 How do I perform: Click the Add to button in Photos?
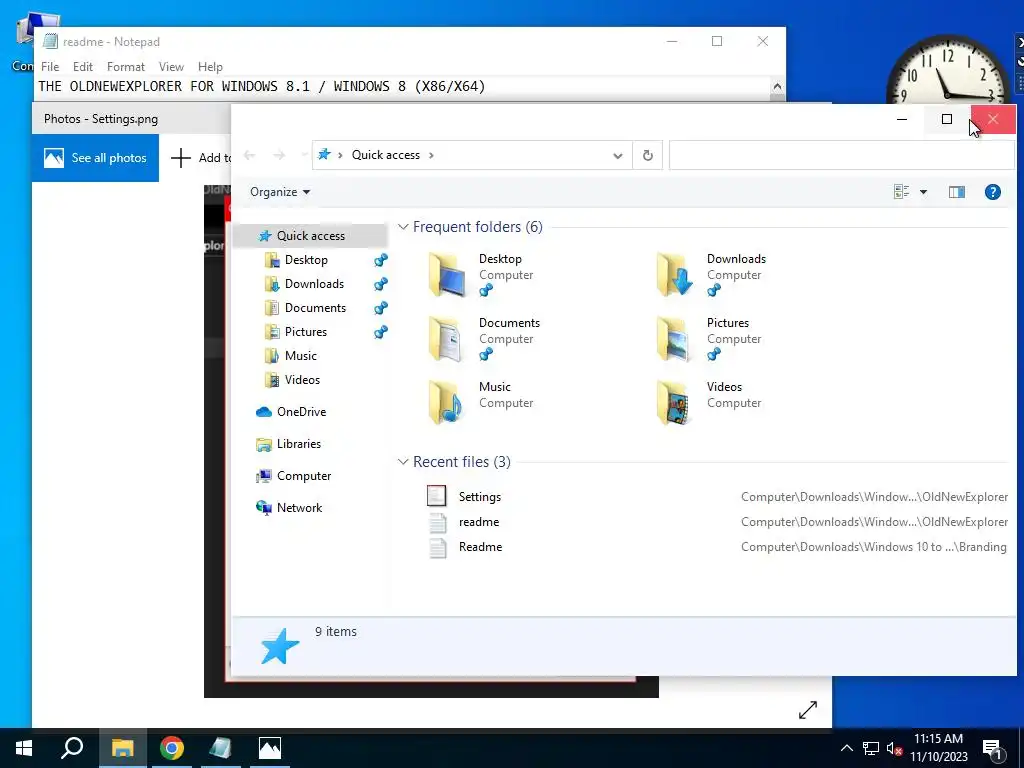pos(201,158)
